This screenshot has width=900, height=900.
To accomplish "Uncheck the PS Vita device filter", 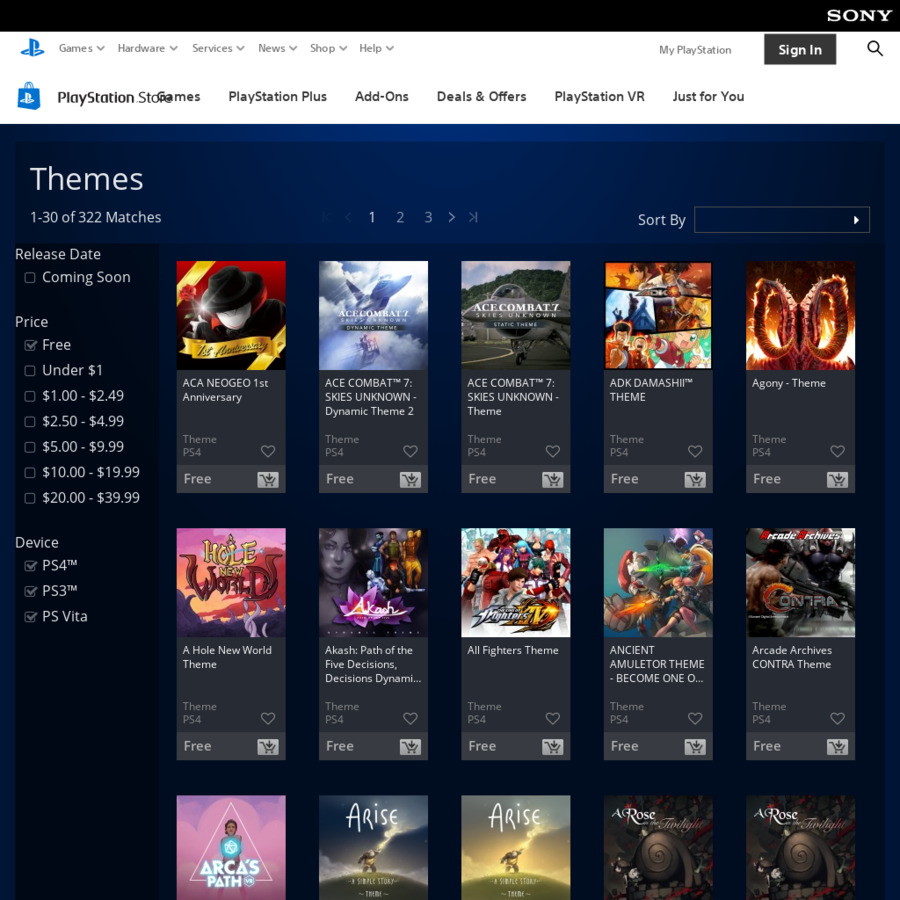I will (30, 617).
